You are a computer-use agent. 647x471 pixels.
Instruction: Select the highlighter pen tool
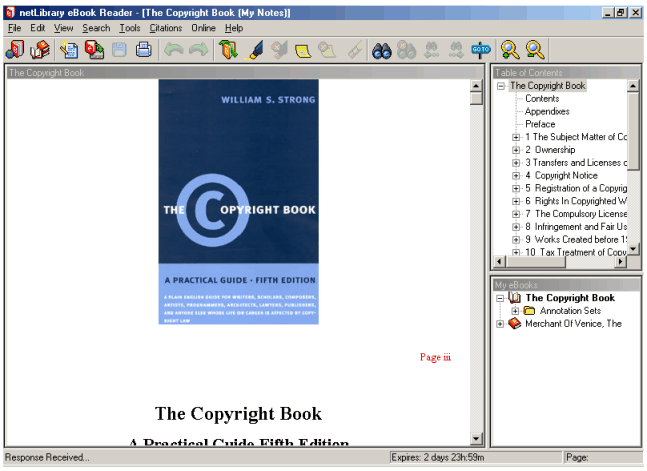(x=254, y=50)
